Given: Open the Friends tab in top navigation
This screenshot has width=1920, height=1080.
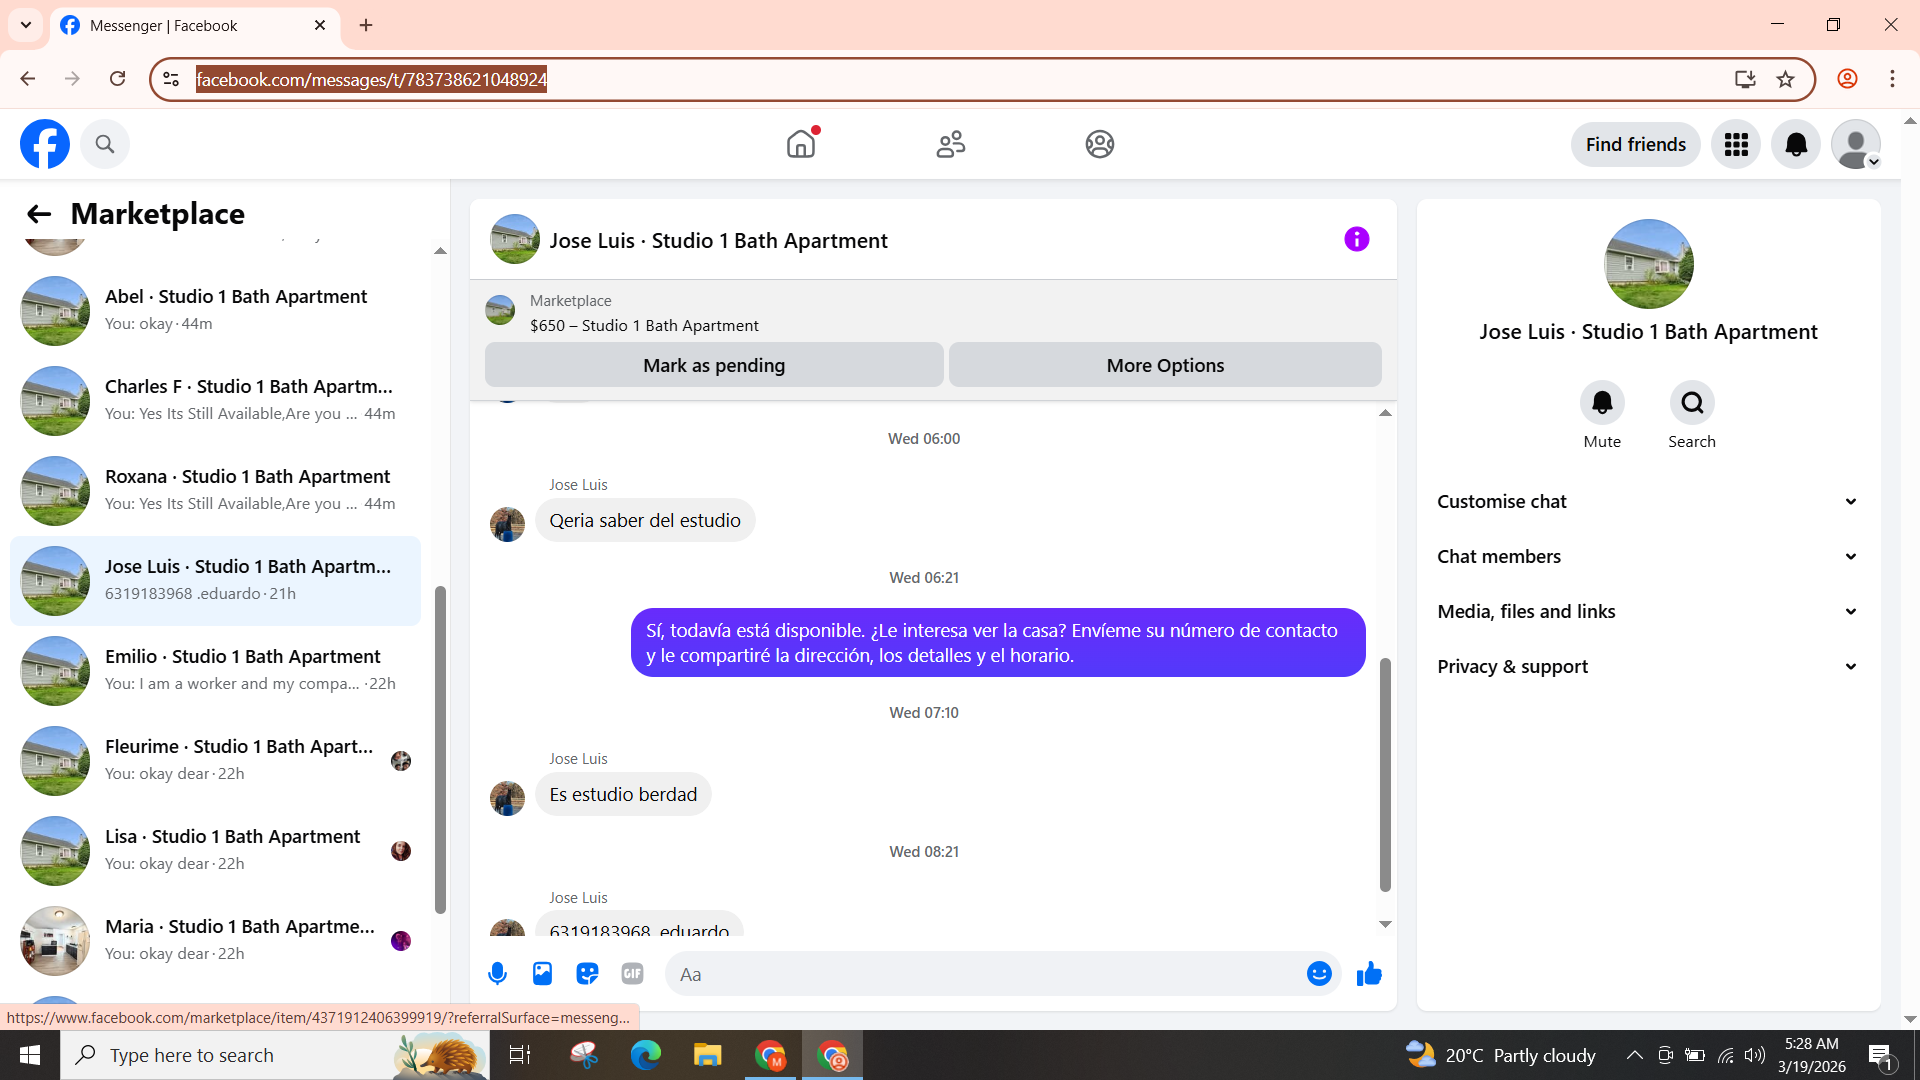Looking at the screenshot, I should pyautogui.click(x=950, y=145).
